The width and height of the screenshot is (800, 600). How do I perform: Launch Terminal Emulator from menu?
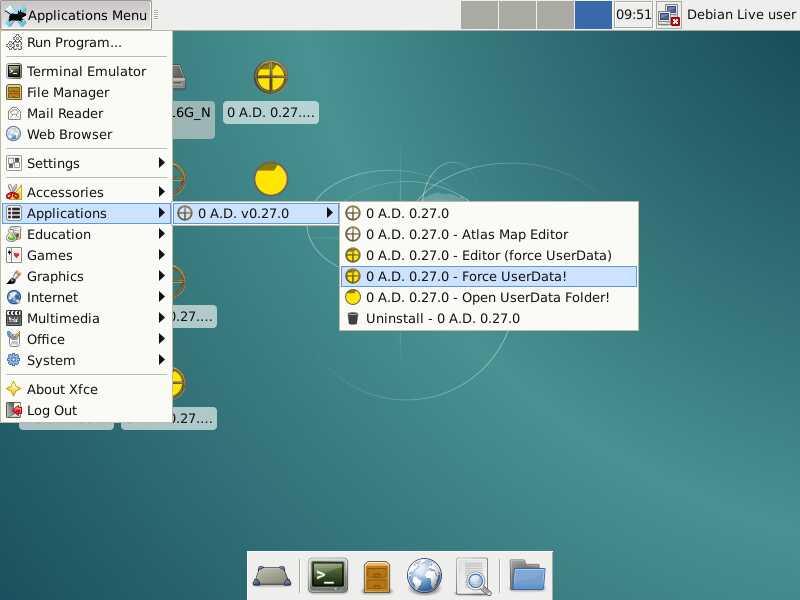coord(86,71)
